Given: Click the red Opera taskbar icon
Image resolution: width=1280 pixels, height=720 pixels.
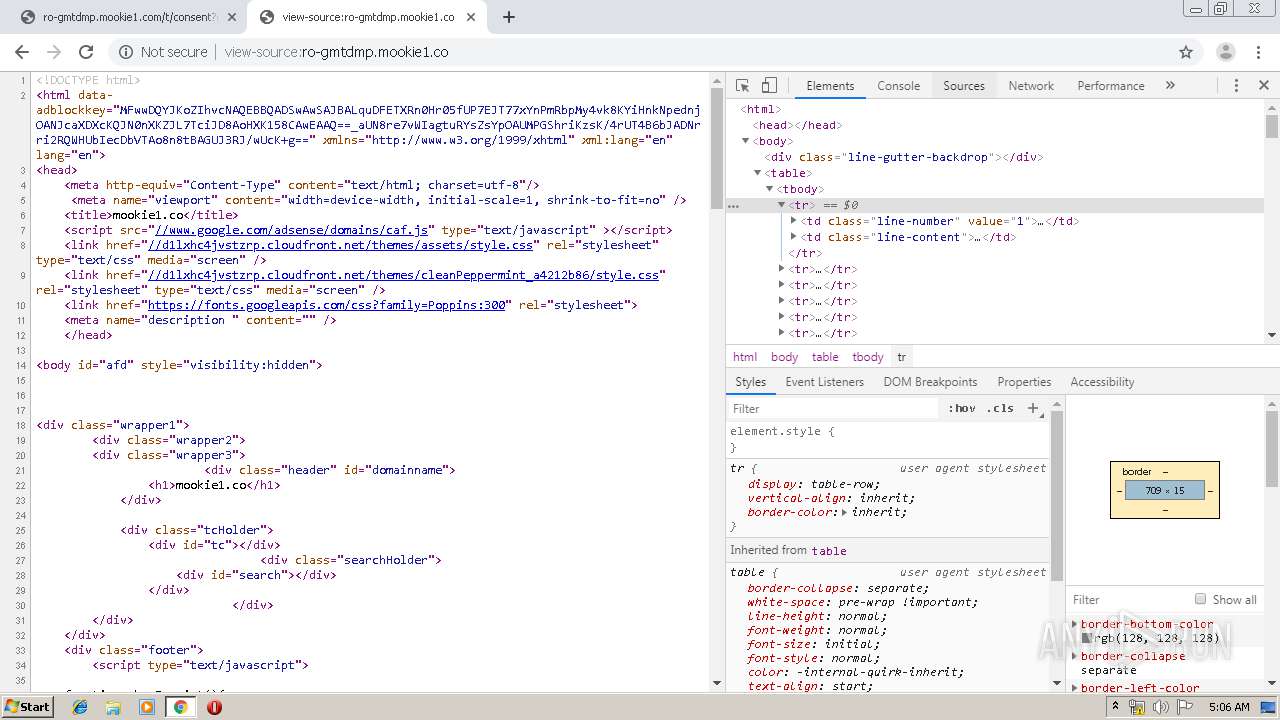Looking at the screenshot, I should click(x=214, y=707).
